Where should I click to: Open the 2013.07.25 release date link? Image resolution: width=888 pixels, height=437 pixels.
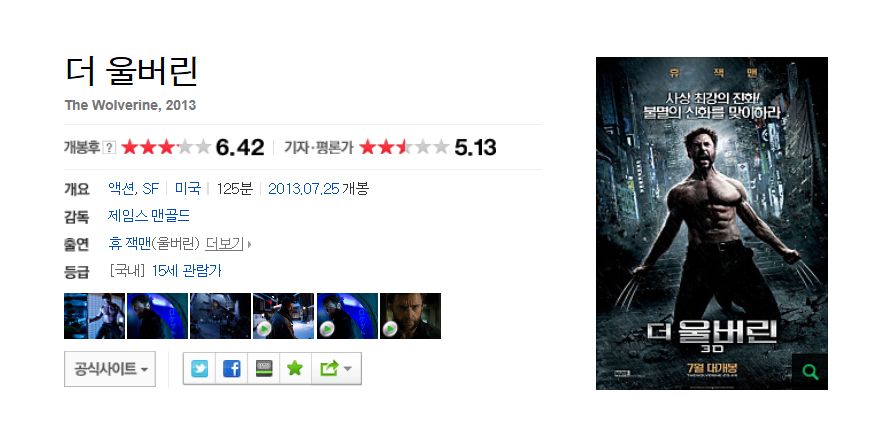(304, 188)
